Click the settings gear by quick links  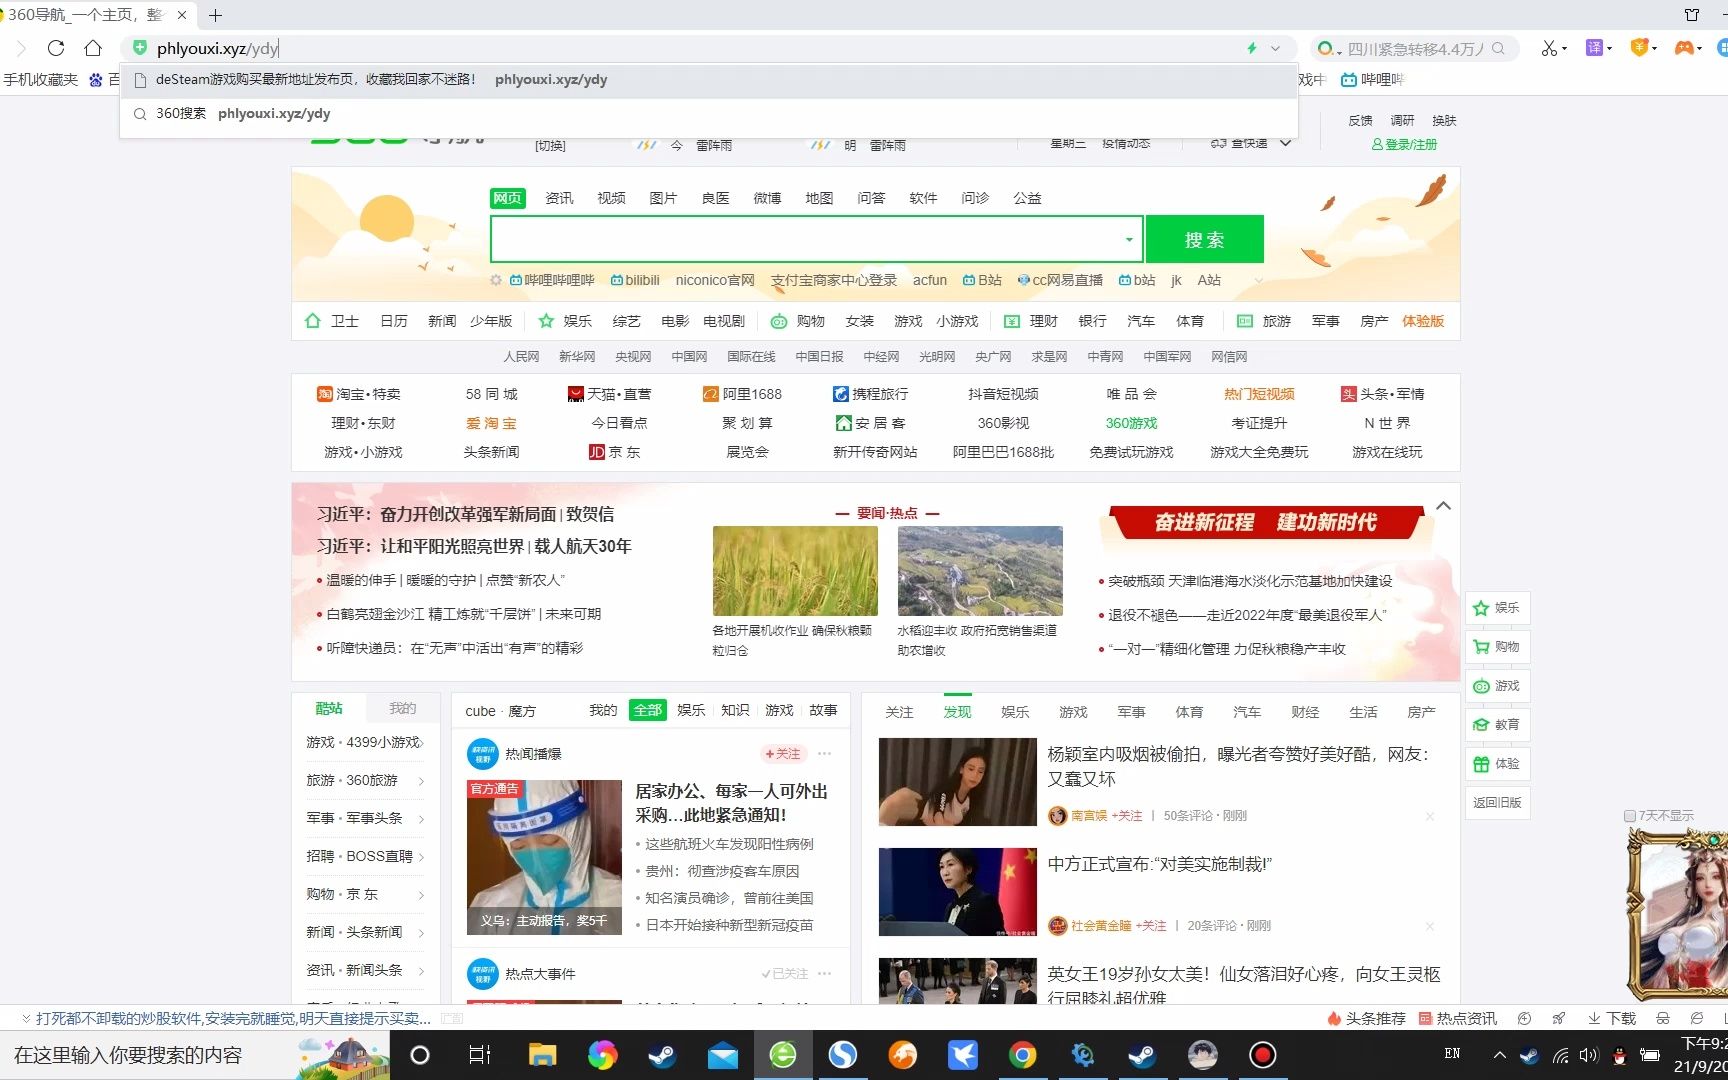[496, 281]
